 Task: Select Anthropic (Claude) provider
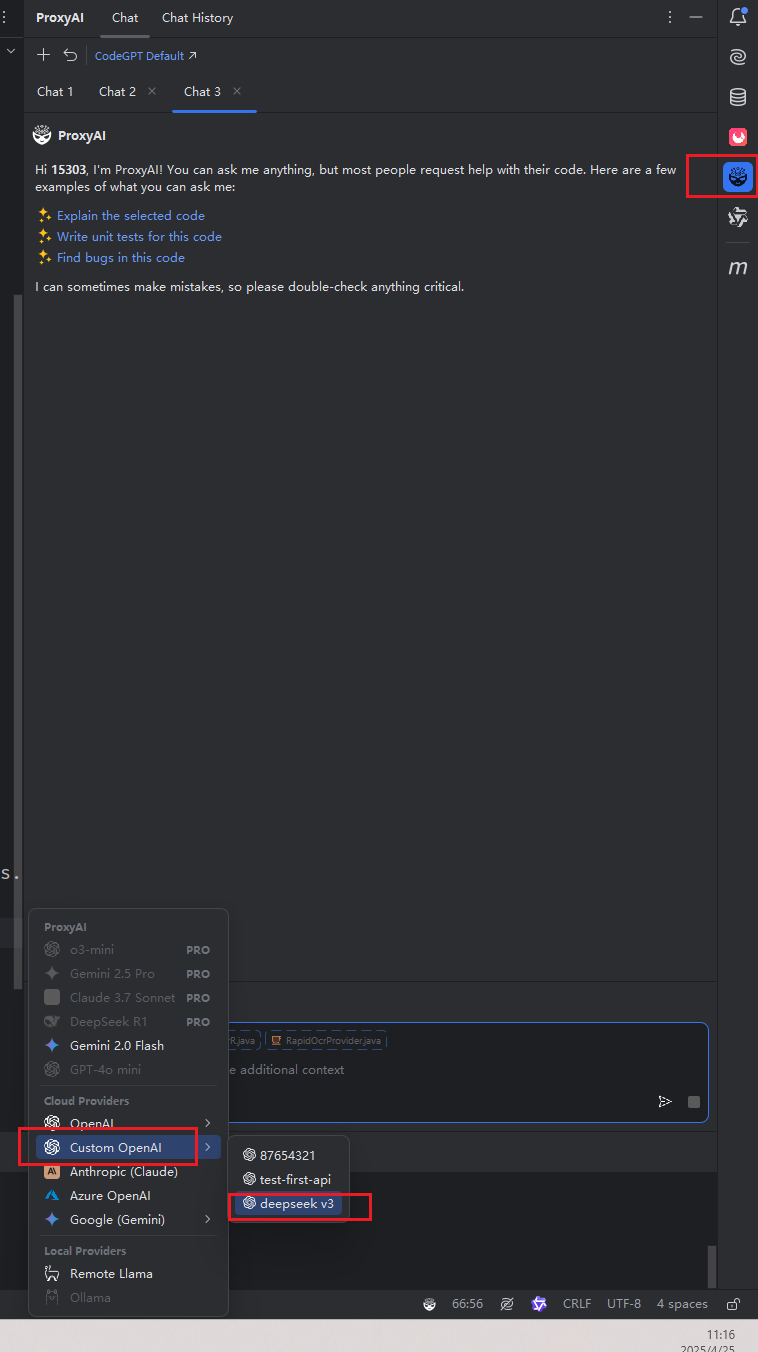pos(128,1172)
